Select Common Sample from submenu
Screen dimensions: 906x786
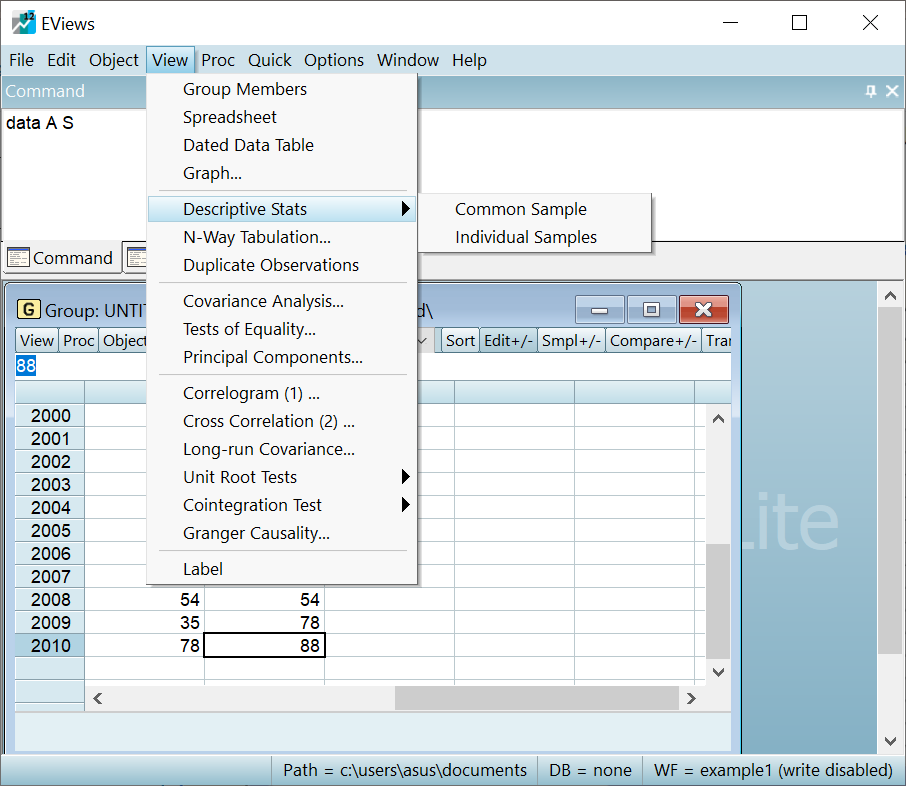[521, 209]
